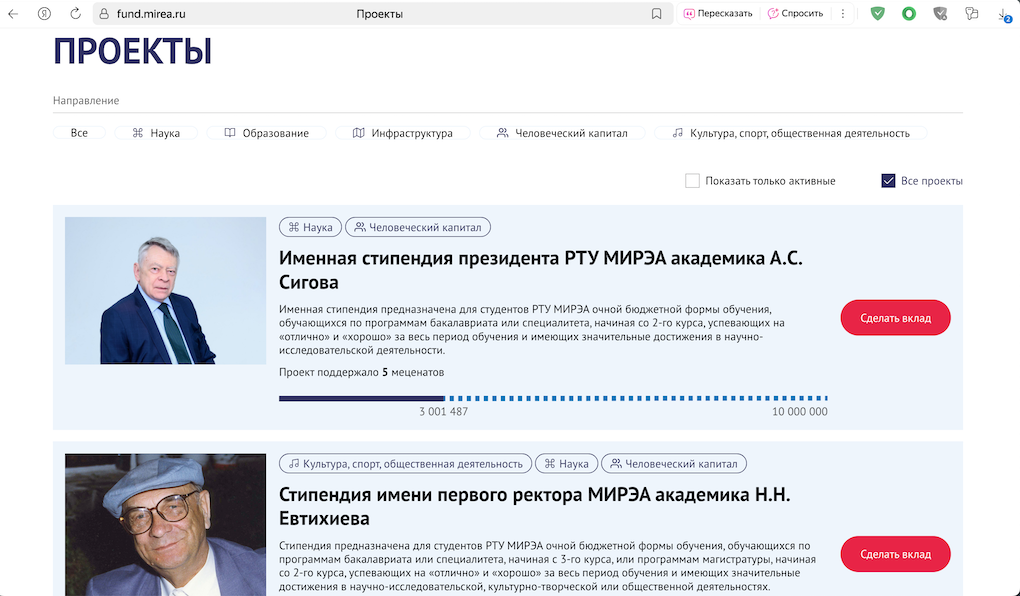The image size is (1020, 596).
Task: Go back using the browser back arrow
Action: (x=13, y=14)
